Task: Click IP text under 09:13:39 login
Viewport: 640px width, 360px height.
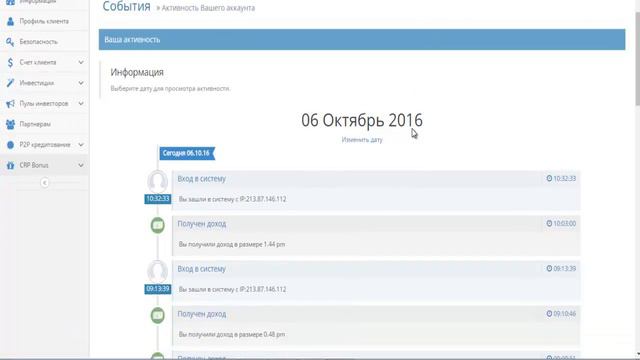Action: click(x=232, y=289)
